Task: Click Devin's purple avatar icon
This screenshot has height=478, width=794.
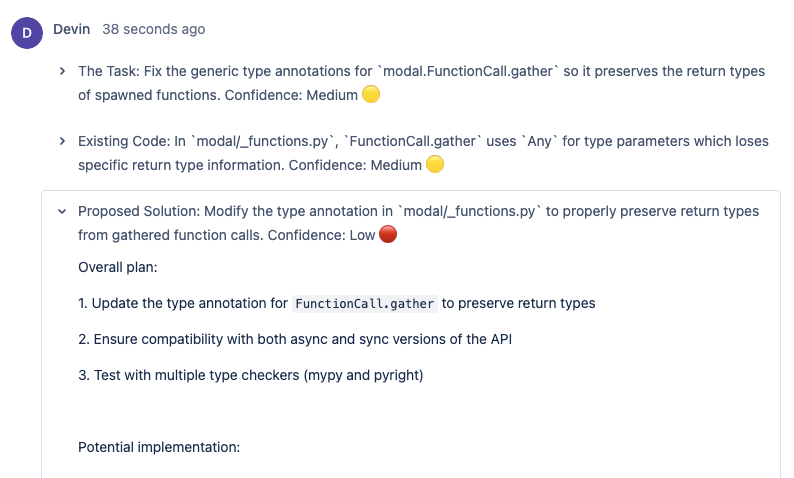Action: click(x=27, y=33)
